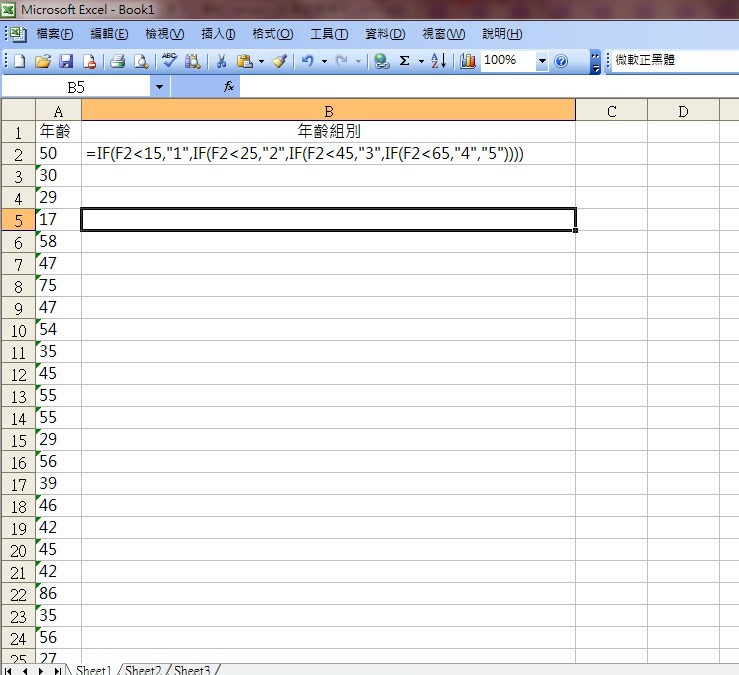Launch the Chart Wizard
Image resolution: width=739 pixels, height=675 pixels.
pos(468,61)
